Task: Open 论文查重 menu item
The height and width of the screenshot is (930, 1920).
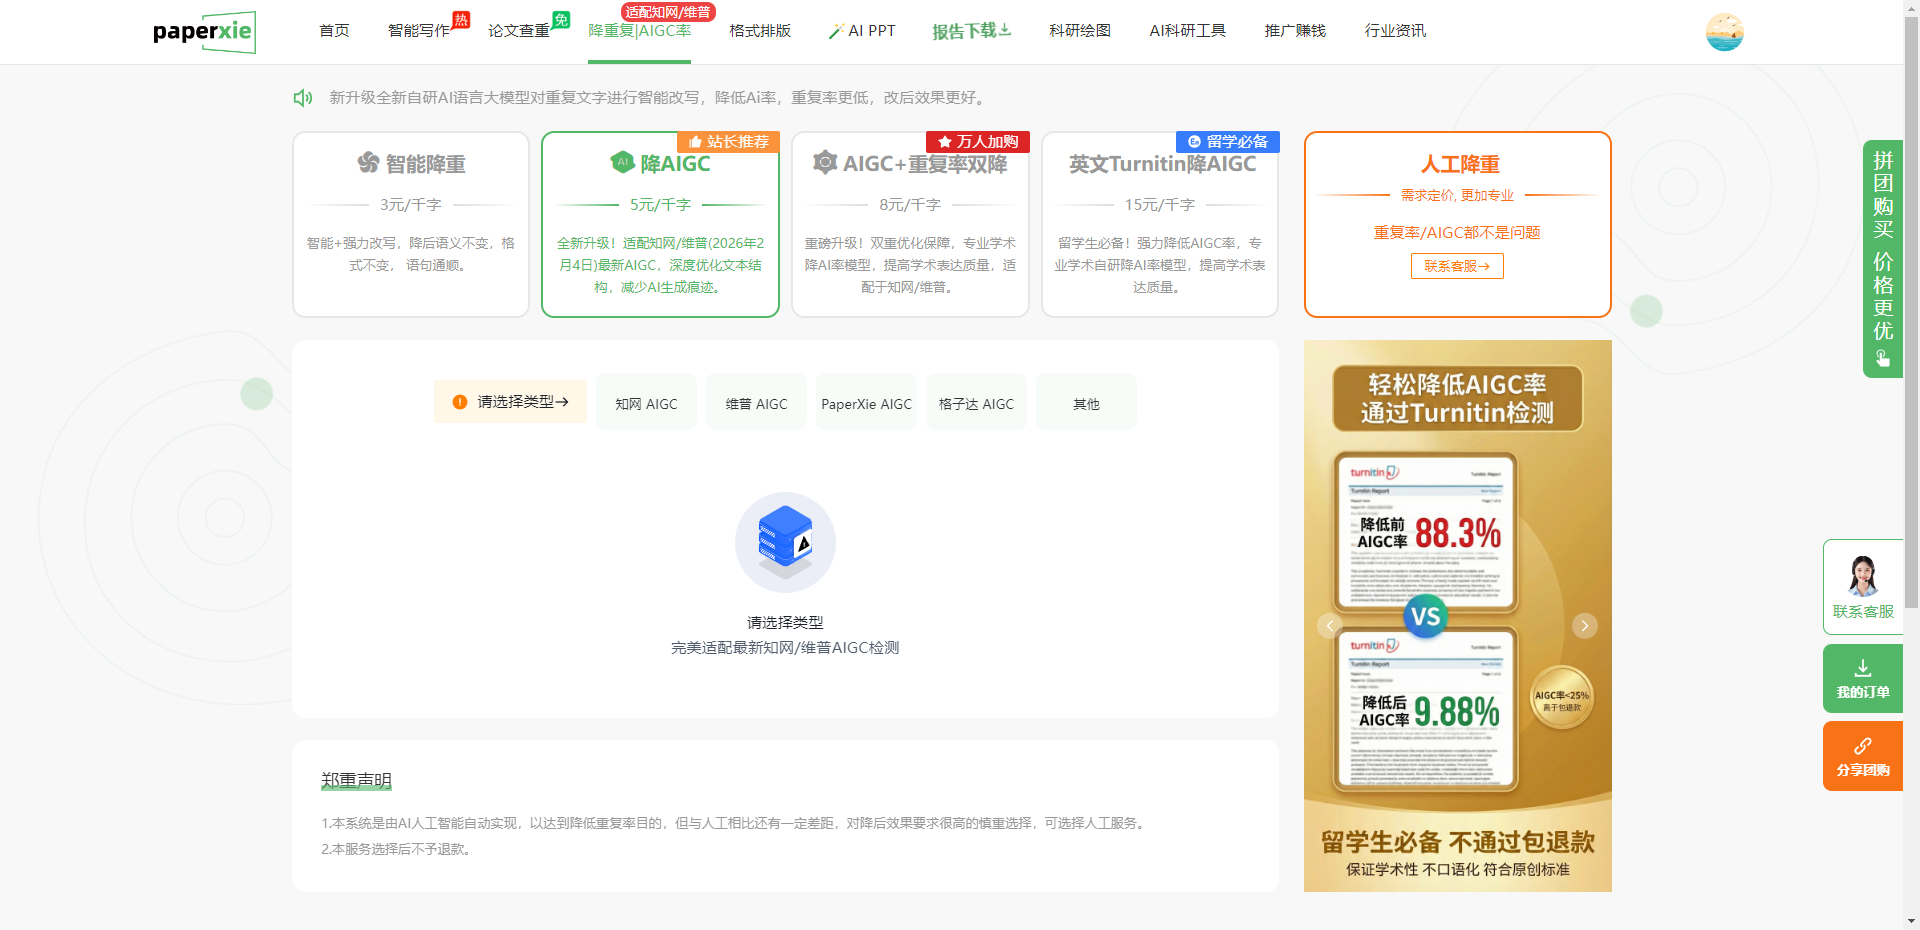Action: coord(519,31)
